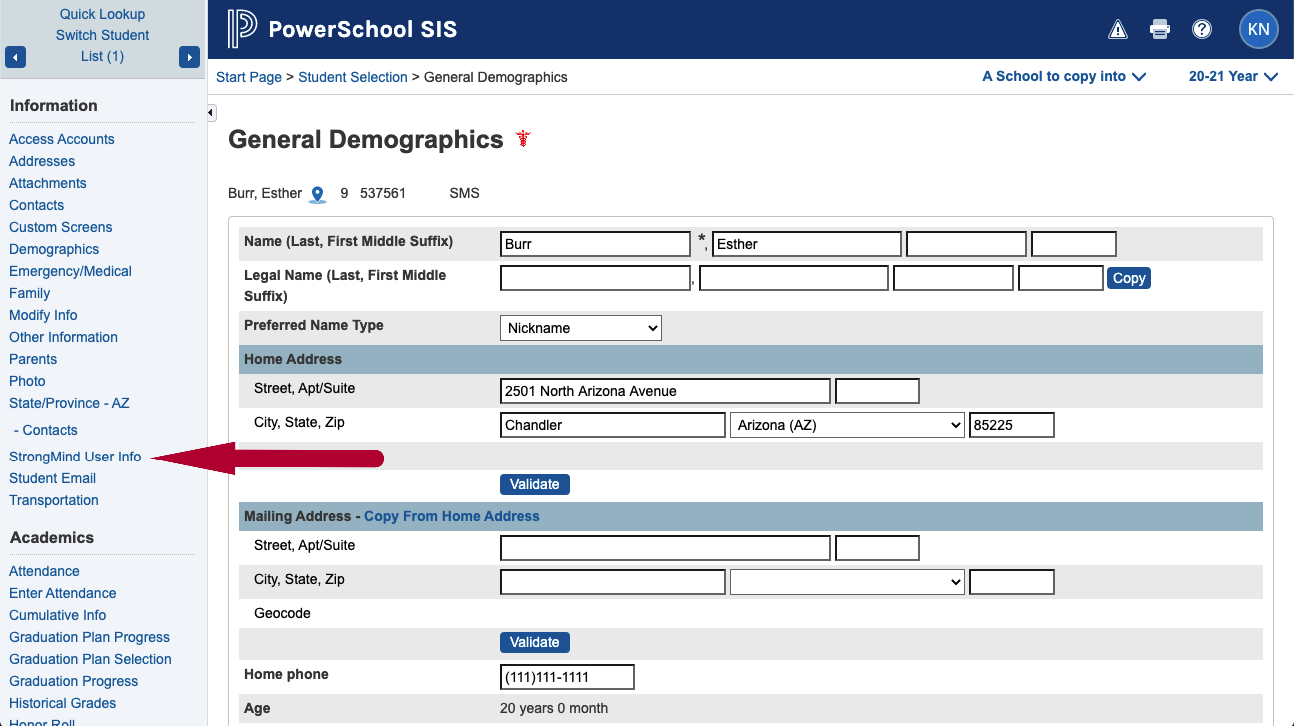Image resolution: width=1294 pixels, height=726 pixels.
Task: Click the age value 20 years 0 month
Action: [x=554, y=708]
